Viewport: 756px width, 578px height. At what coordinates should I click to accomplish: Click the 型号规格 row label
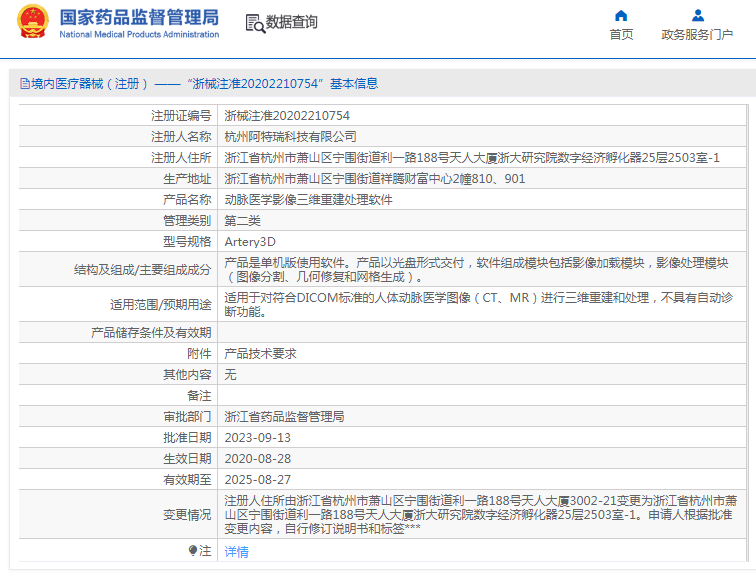[x=187, y=242]
